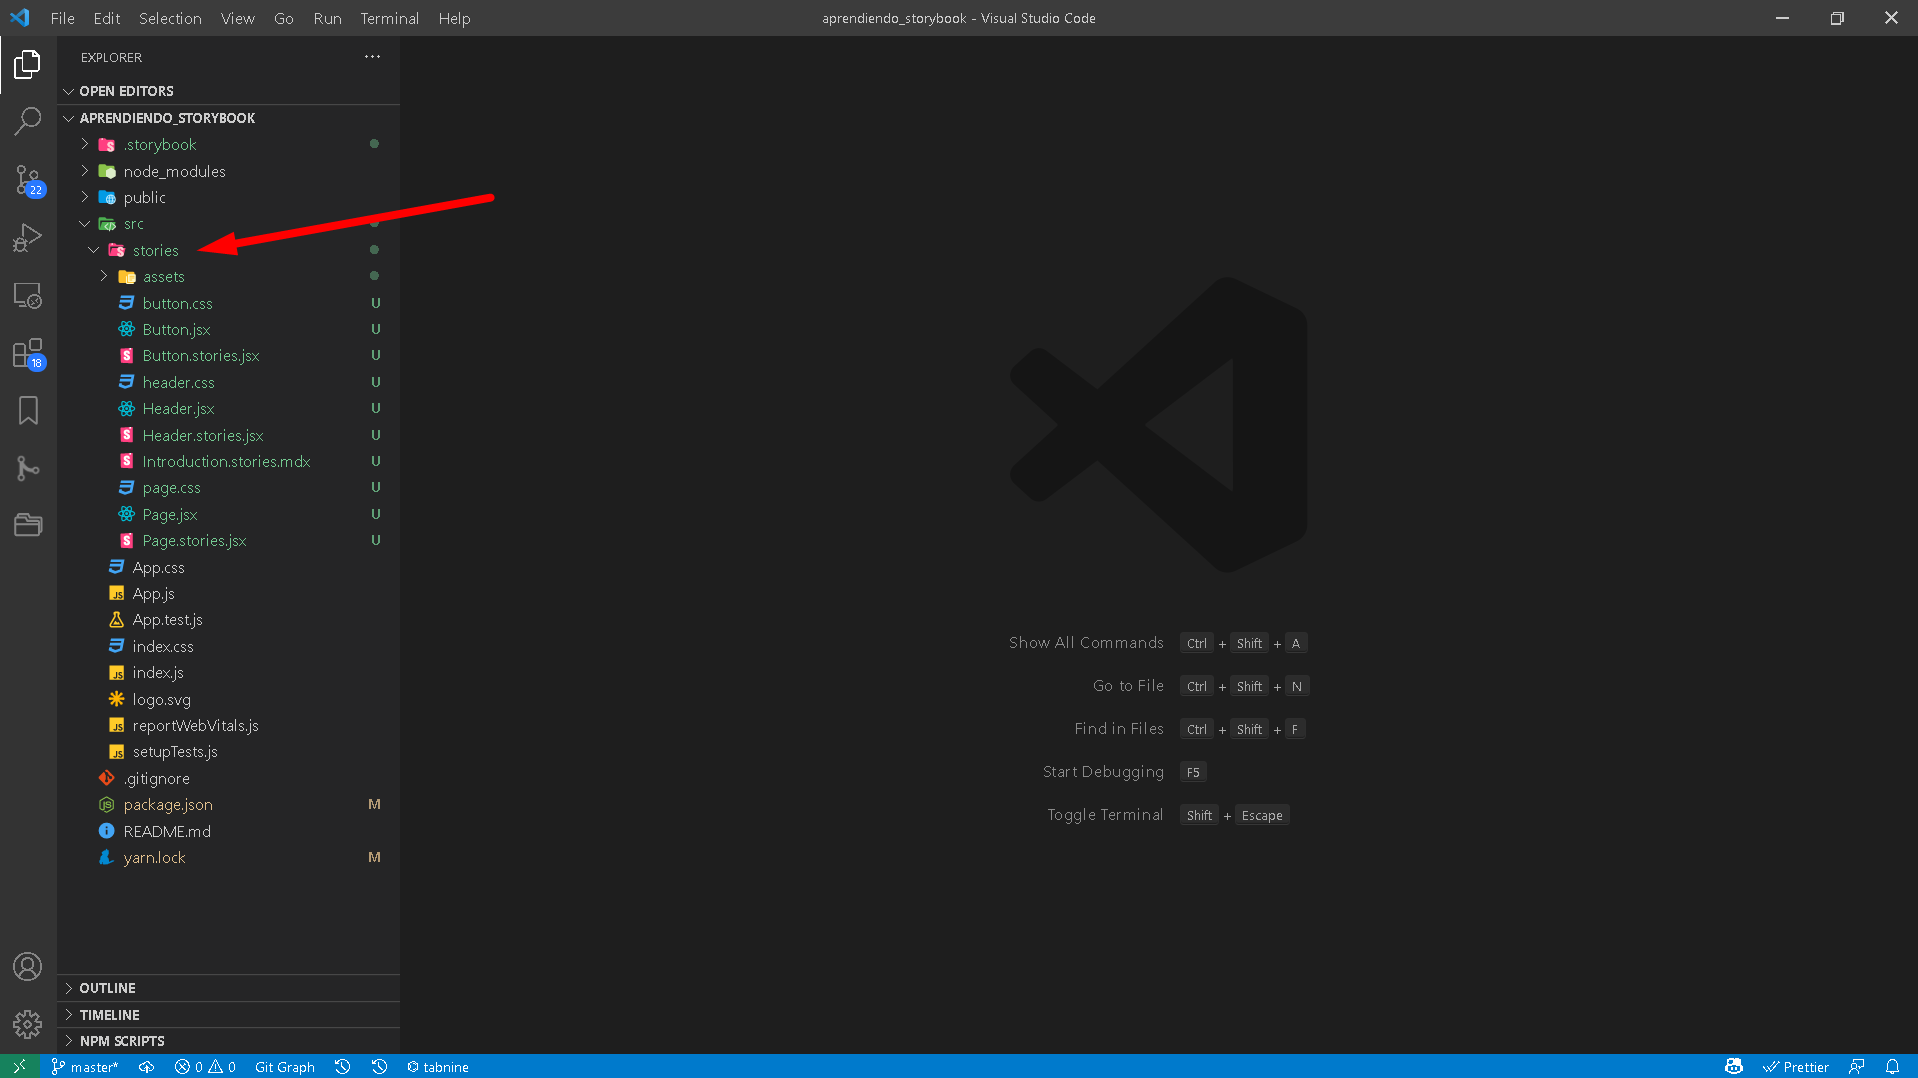Click the master branch indicator
The image size is (1918, 1078).
point(86,1067)
